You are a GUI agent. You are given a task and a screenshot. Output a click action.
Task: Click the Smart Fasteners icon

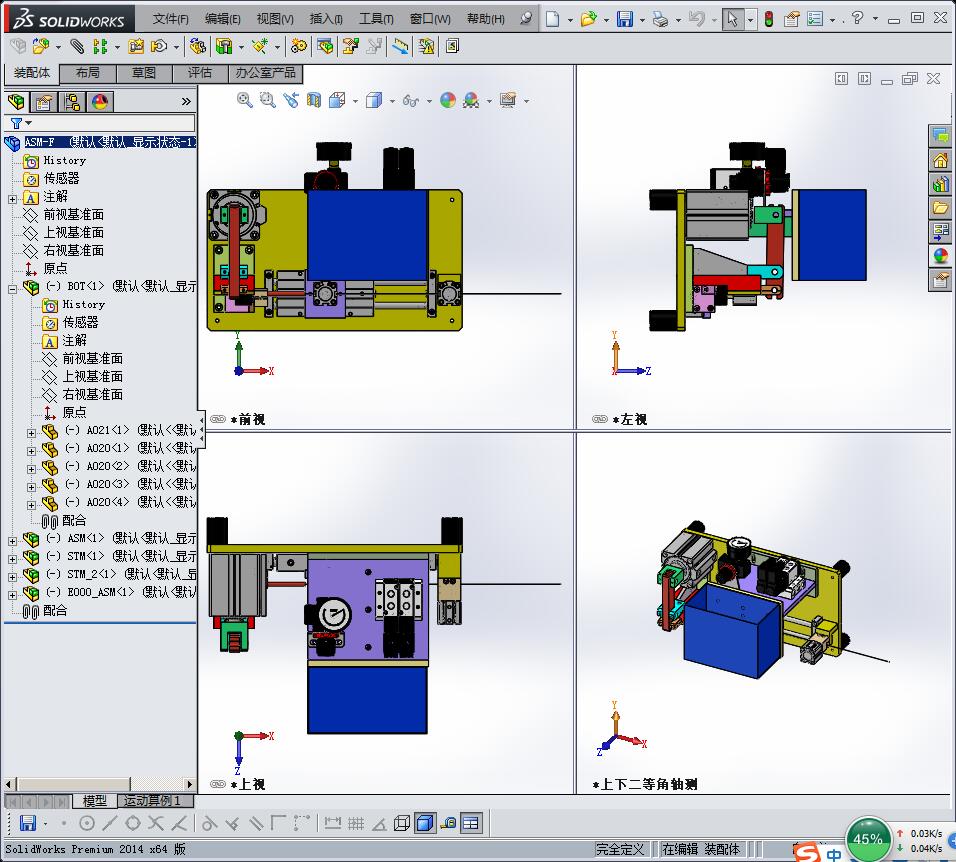coord(136,46)
